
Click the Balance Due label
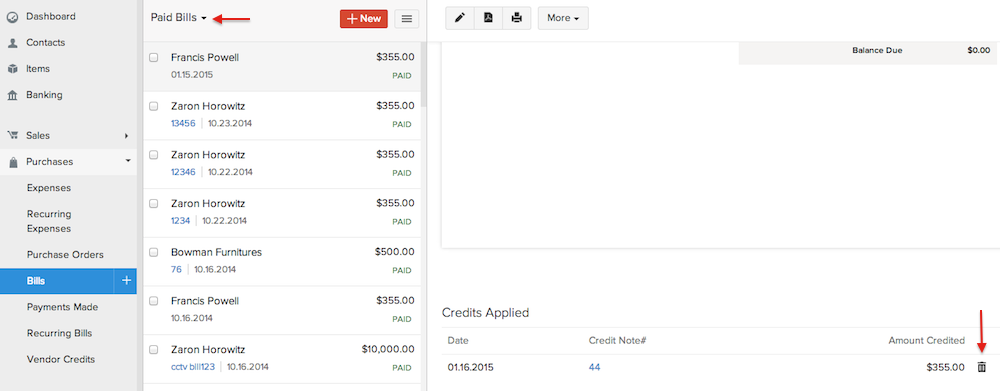pos(877,50)
